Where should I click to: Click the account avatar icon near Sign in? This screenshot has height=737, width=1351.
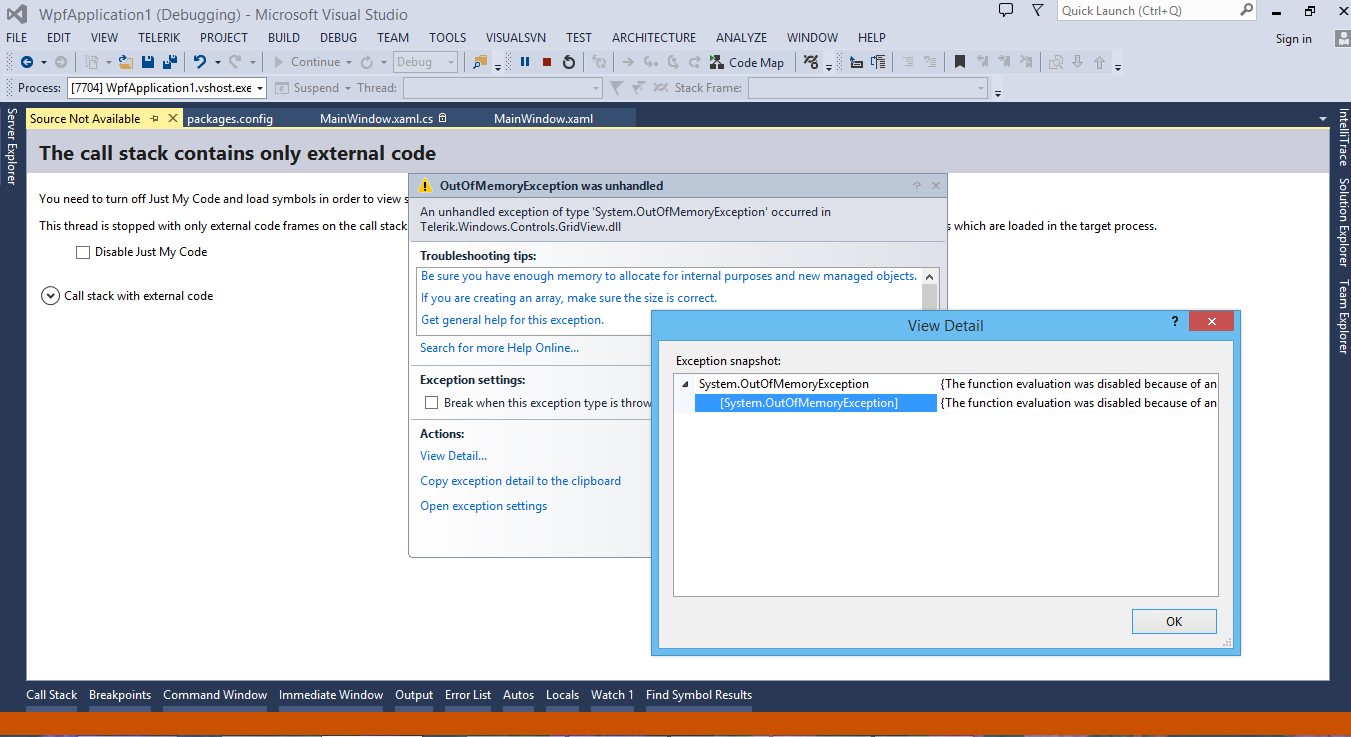point(1341,38)
